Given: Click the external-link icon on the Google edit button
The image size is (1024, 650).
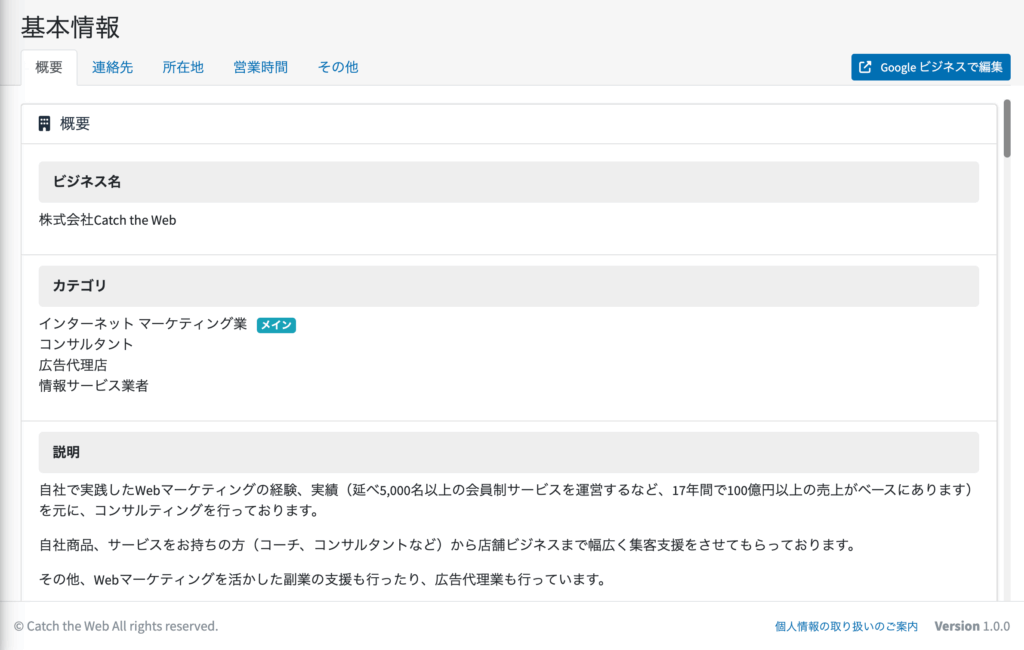Looking at the screenshot, I should 865,67.
